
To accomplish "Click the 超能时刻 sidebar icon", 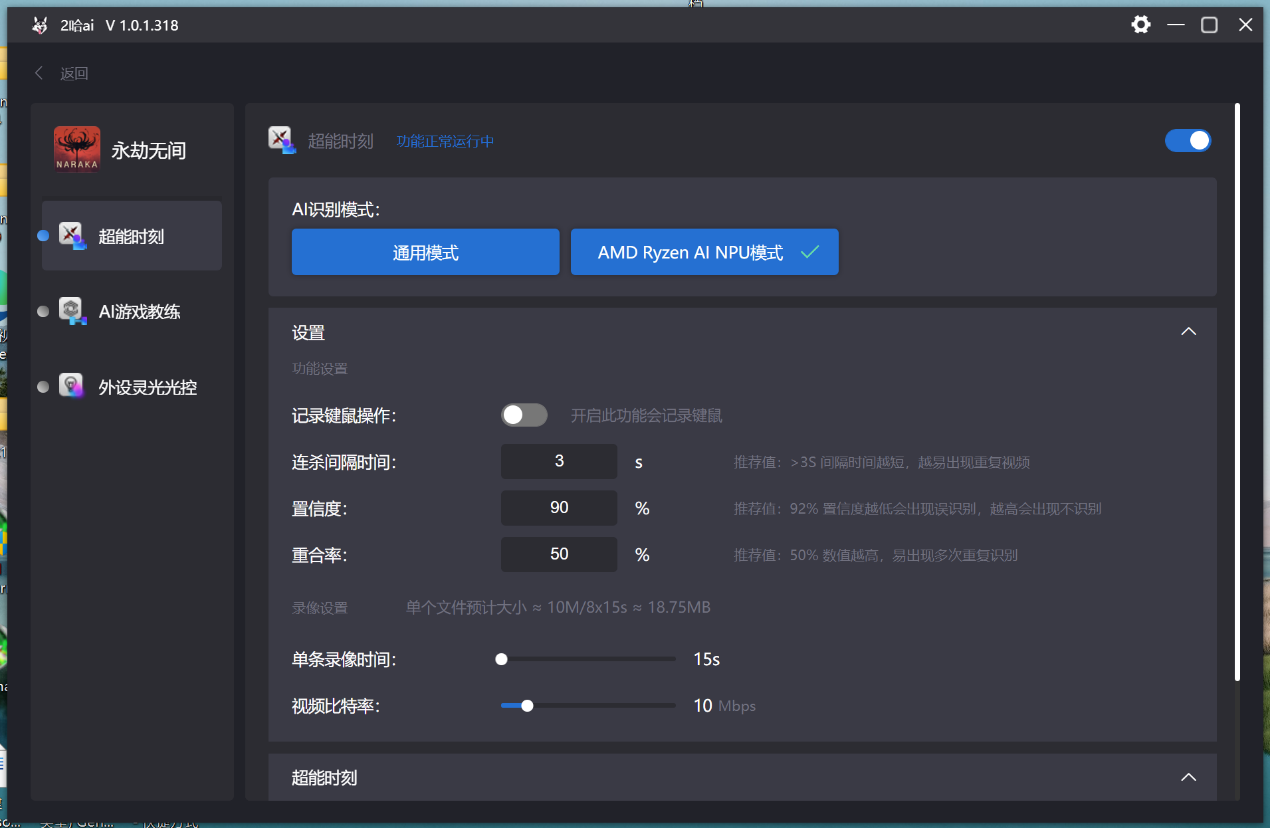I will coord(71,236).
